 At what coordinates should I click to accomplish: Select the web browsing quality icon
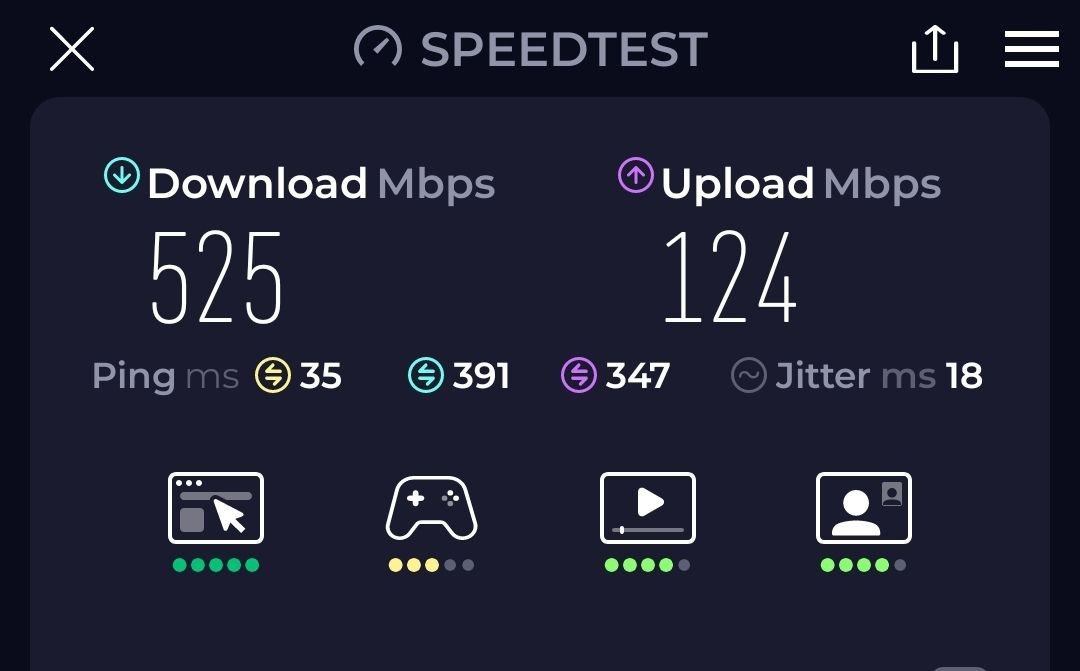(x=216, y=508)
